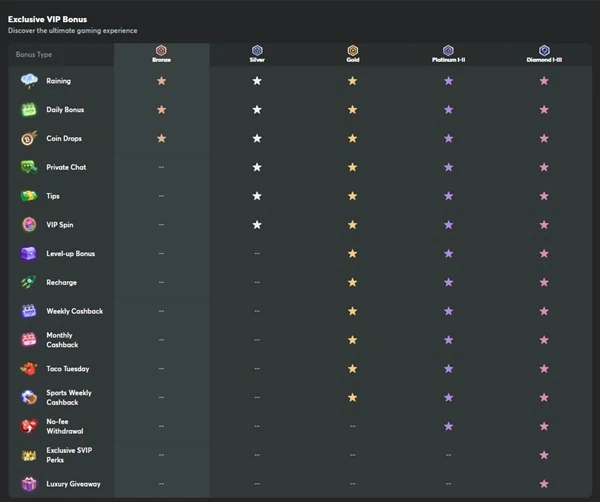Click the VIP Spin wheel icon
This screenshot has height=502, width=600.
tap(29, 225)
